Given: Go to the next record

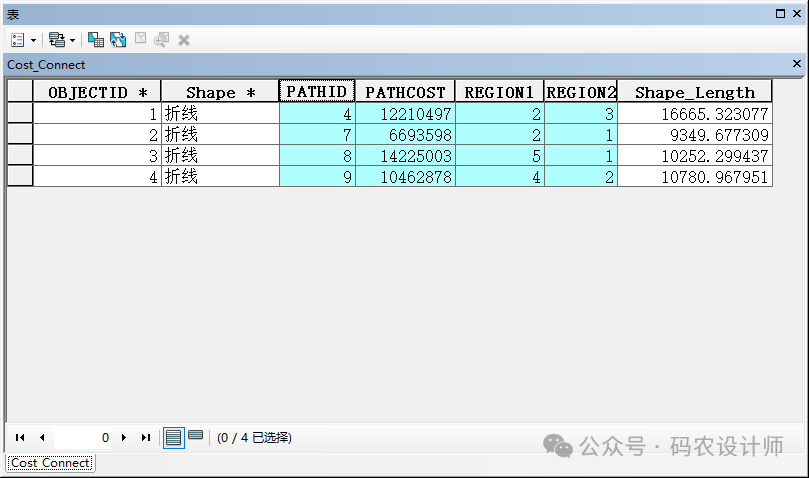Looking at the screenshot, I should click(124, 438).
